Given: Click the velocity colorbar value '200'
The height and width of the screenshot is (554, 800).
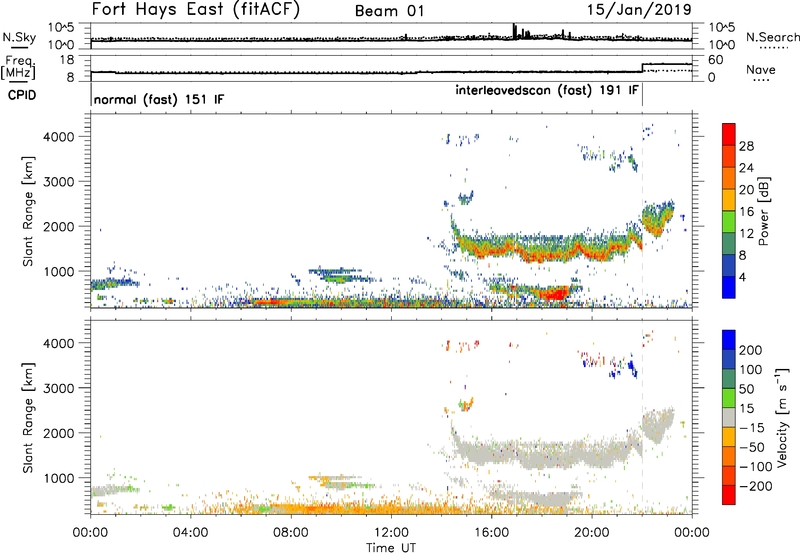Looking at the screenshot, I should [751, 350].
